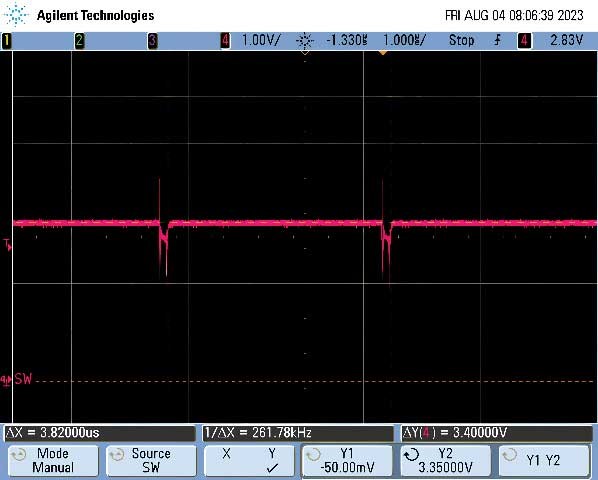Select the Y2 3.35000V cursor softkey
Screen dimensions: 598x480
(445, 461)
